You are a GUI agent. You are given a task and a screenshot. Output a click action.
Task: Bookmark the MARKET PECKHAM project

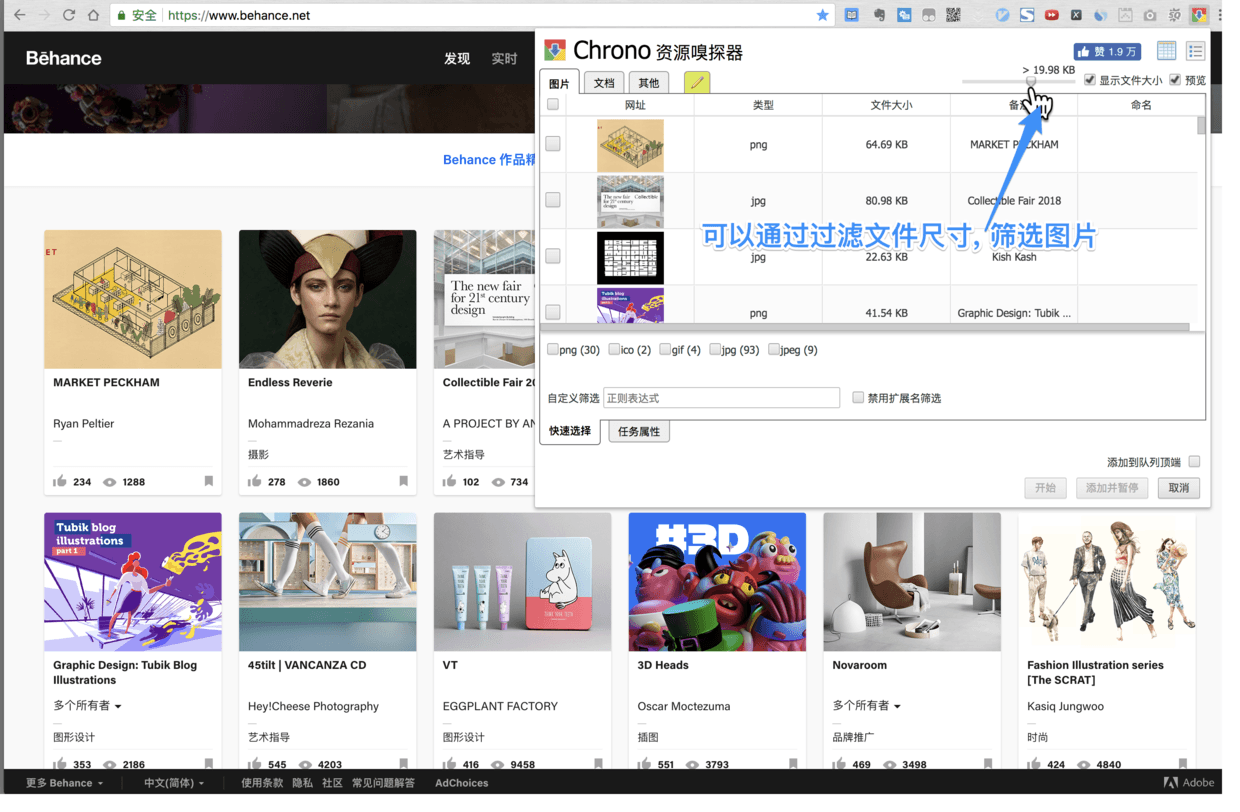pyautogui.click(x=209, y=481)
